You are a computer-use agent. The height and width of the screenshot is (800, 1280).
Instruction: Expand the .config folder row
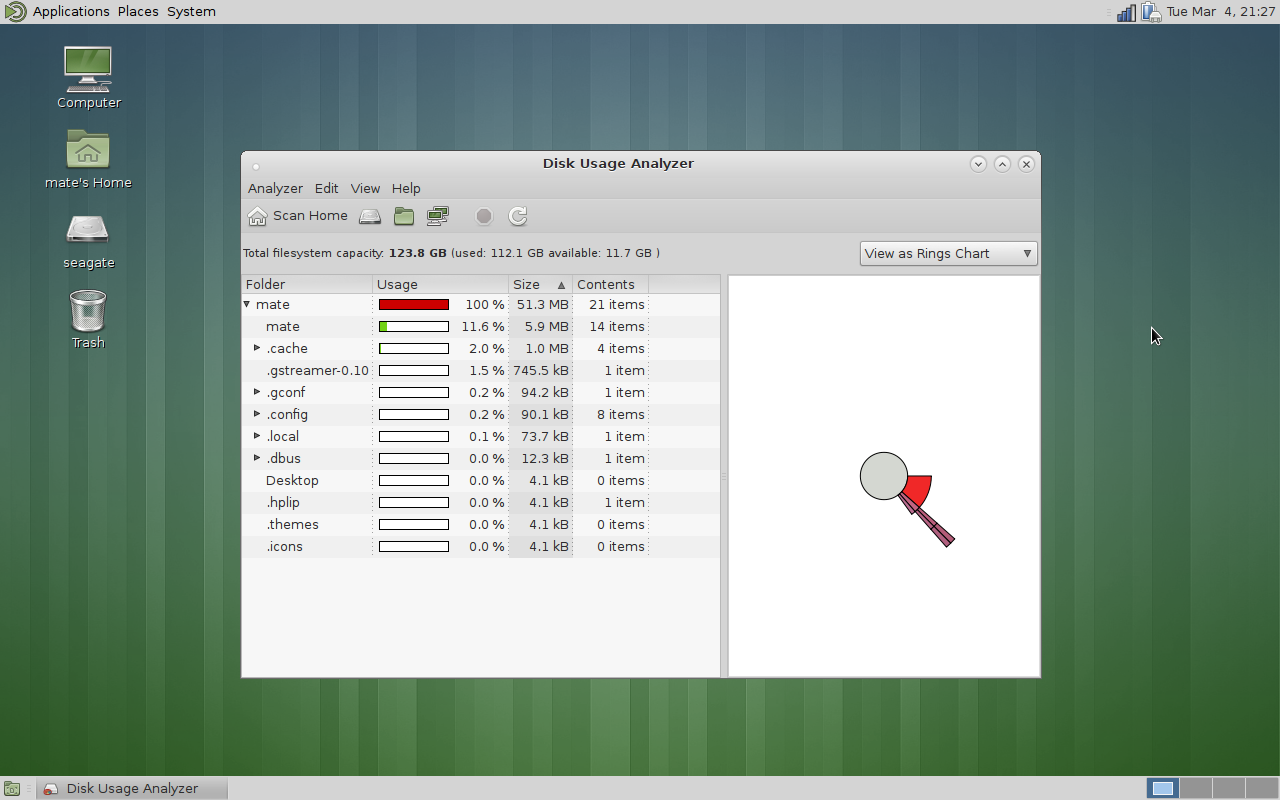pyautogui.click(x=257, y=414)
